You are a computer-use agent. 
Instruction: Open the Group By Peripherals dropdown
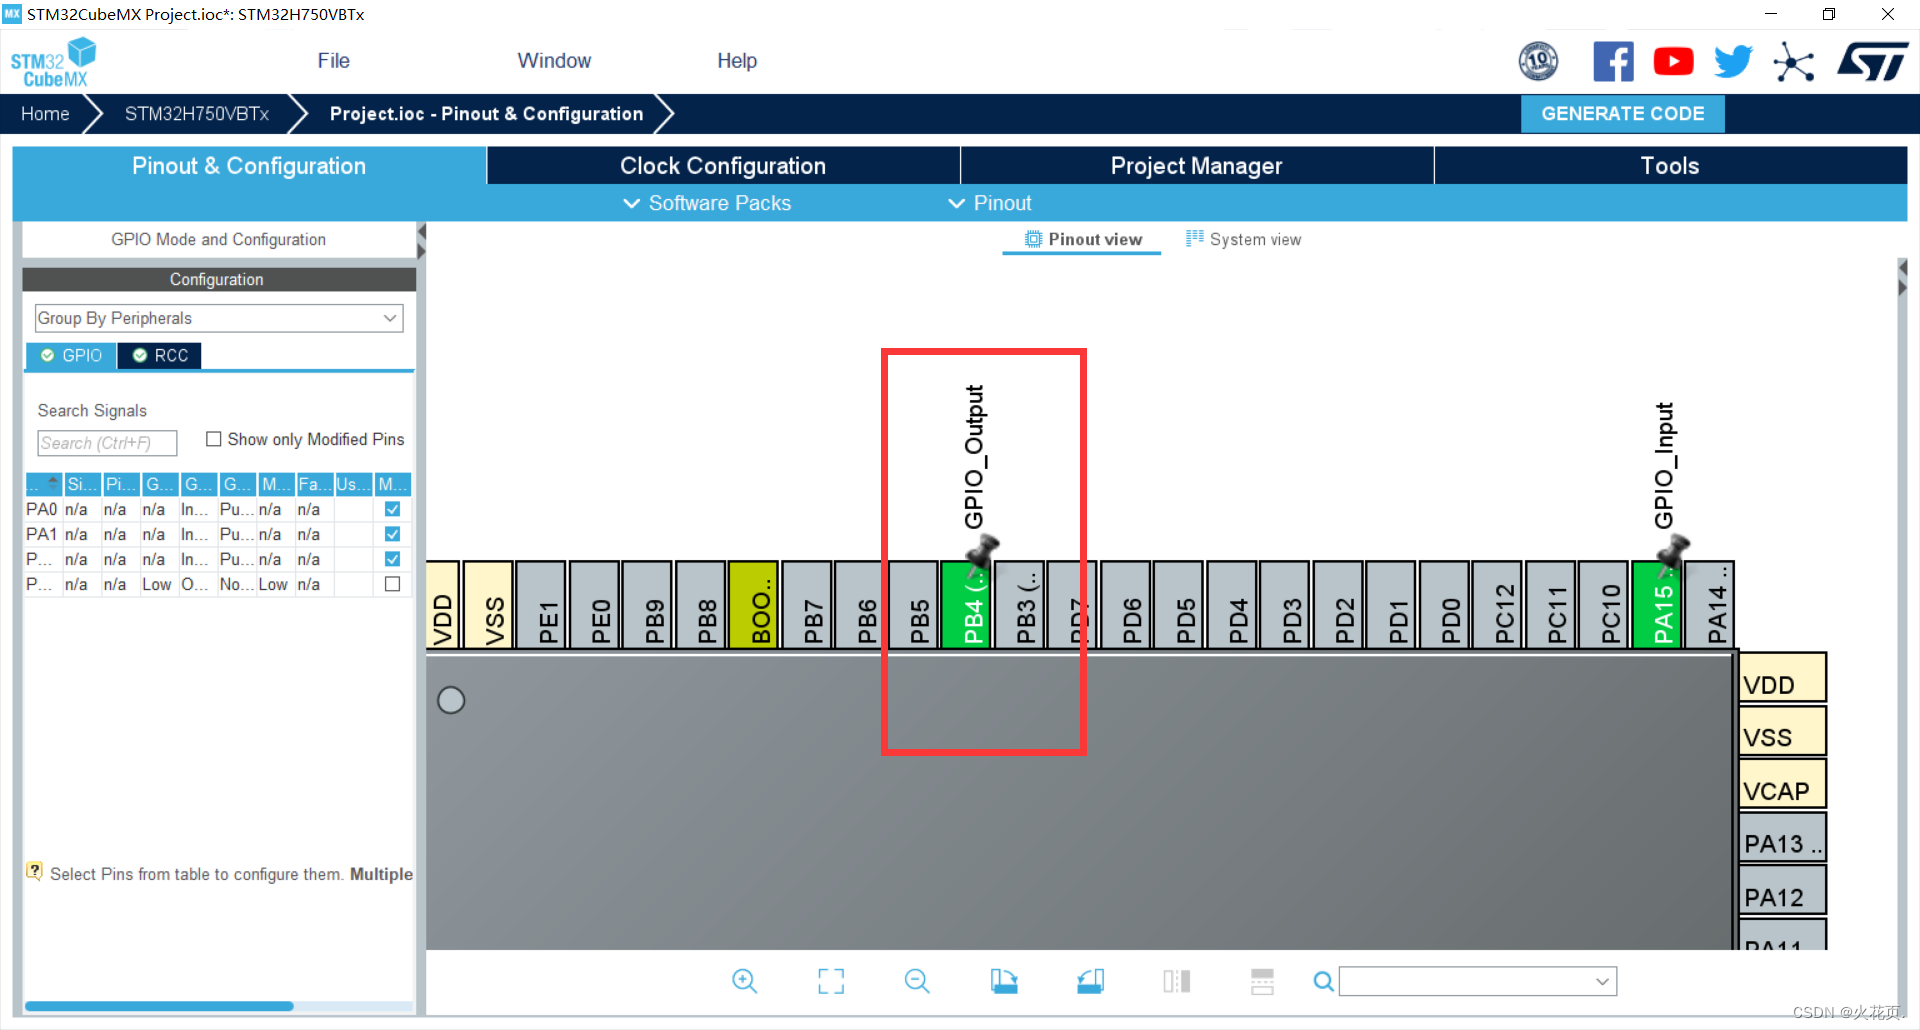pos(219,318)
